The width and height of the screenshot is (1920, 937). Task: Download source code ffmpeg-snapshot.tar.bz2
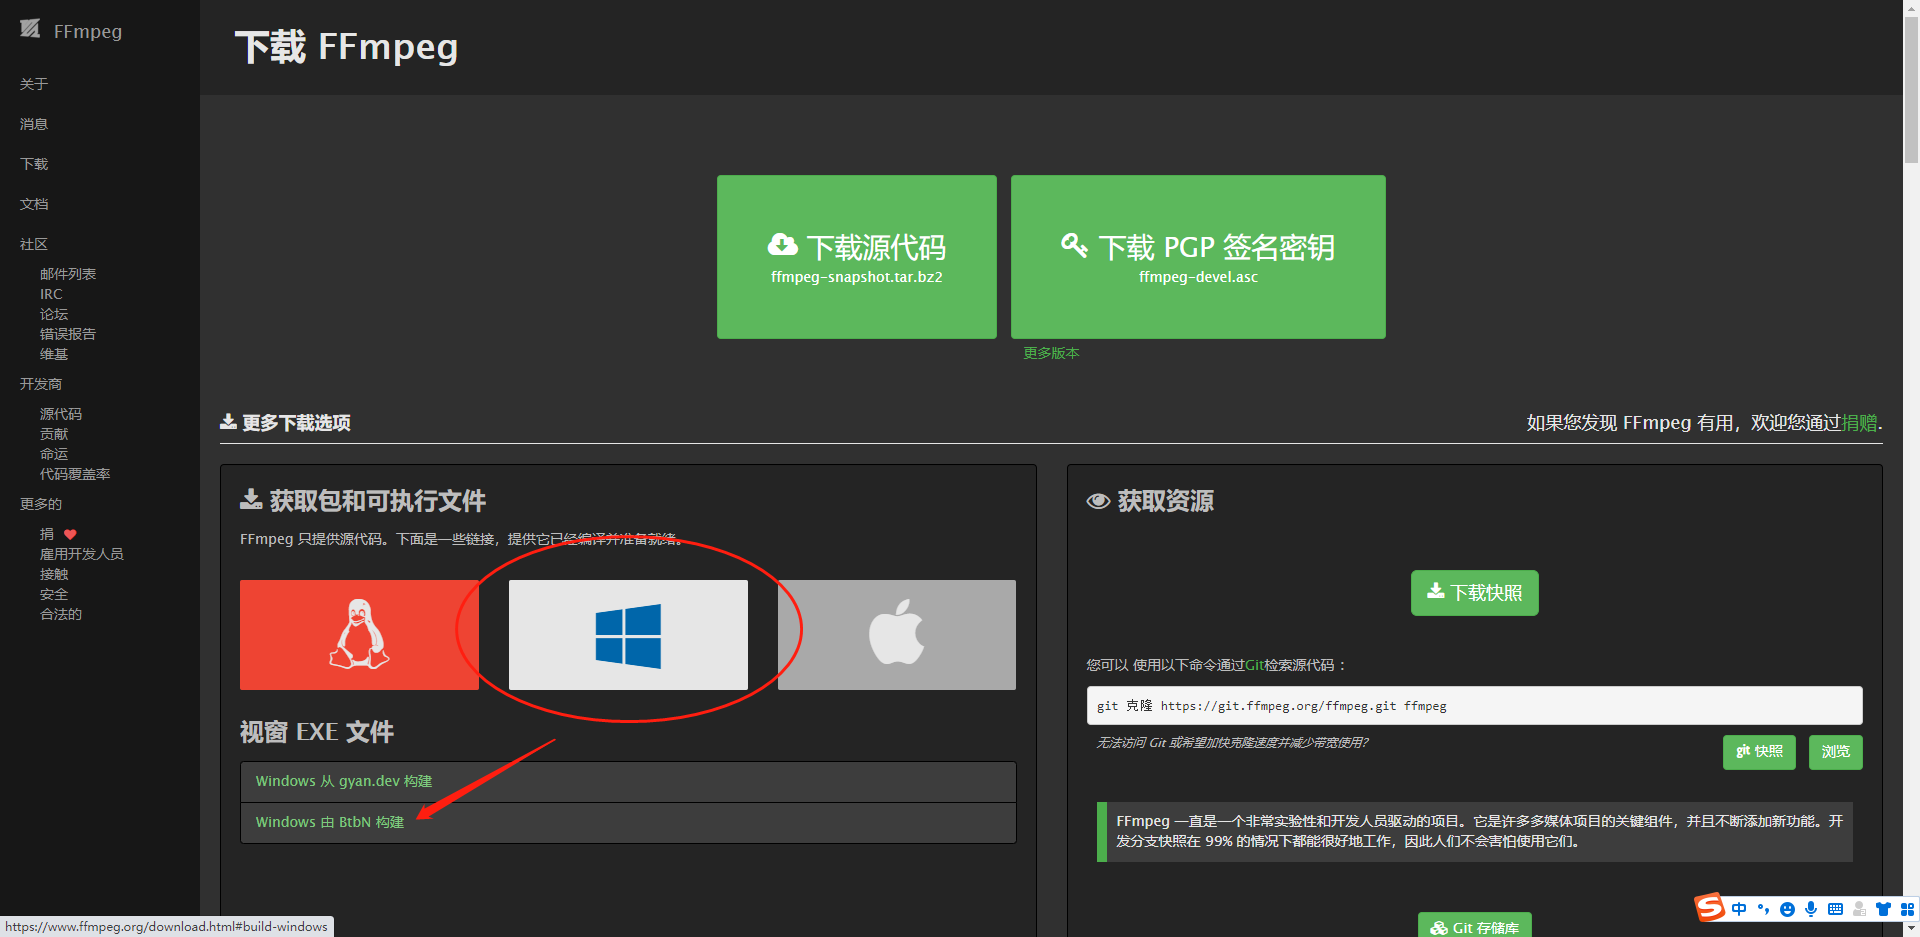coord(857,257)
